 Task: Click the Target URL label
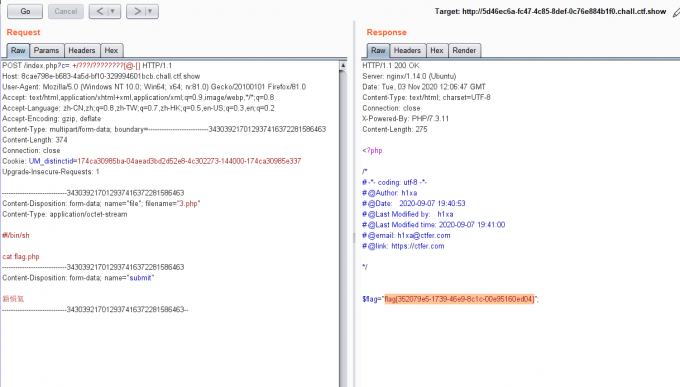click(x=550, y=12)
